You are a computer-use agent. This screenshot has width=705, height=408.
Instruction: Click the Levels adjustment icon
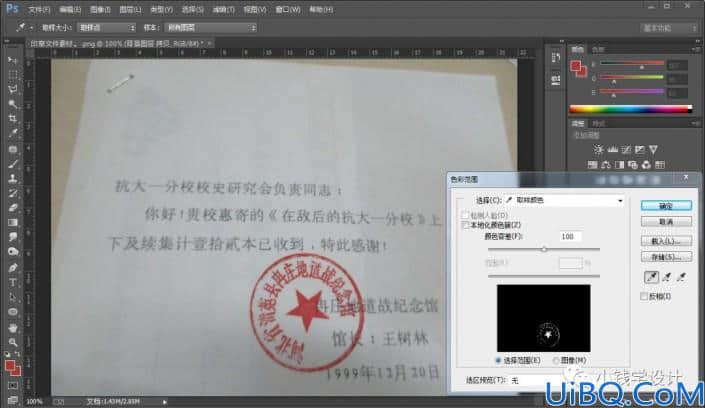612,149
